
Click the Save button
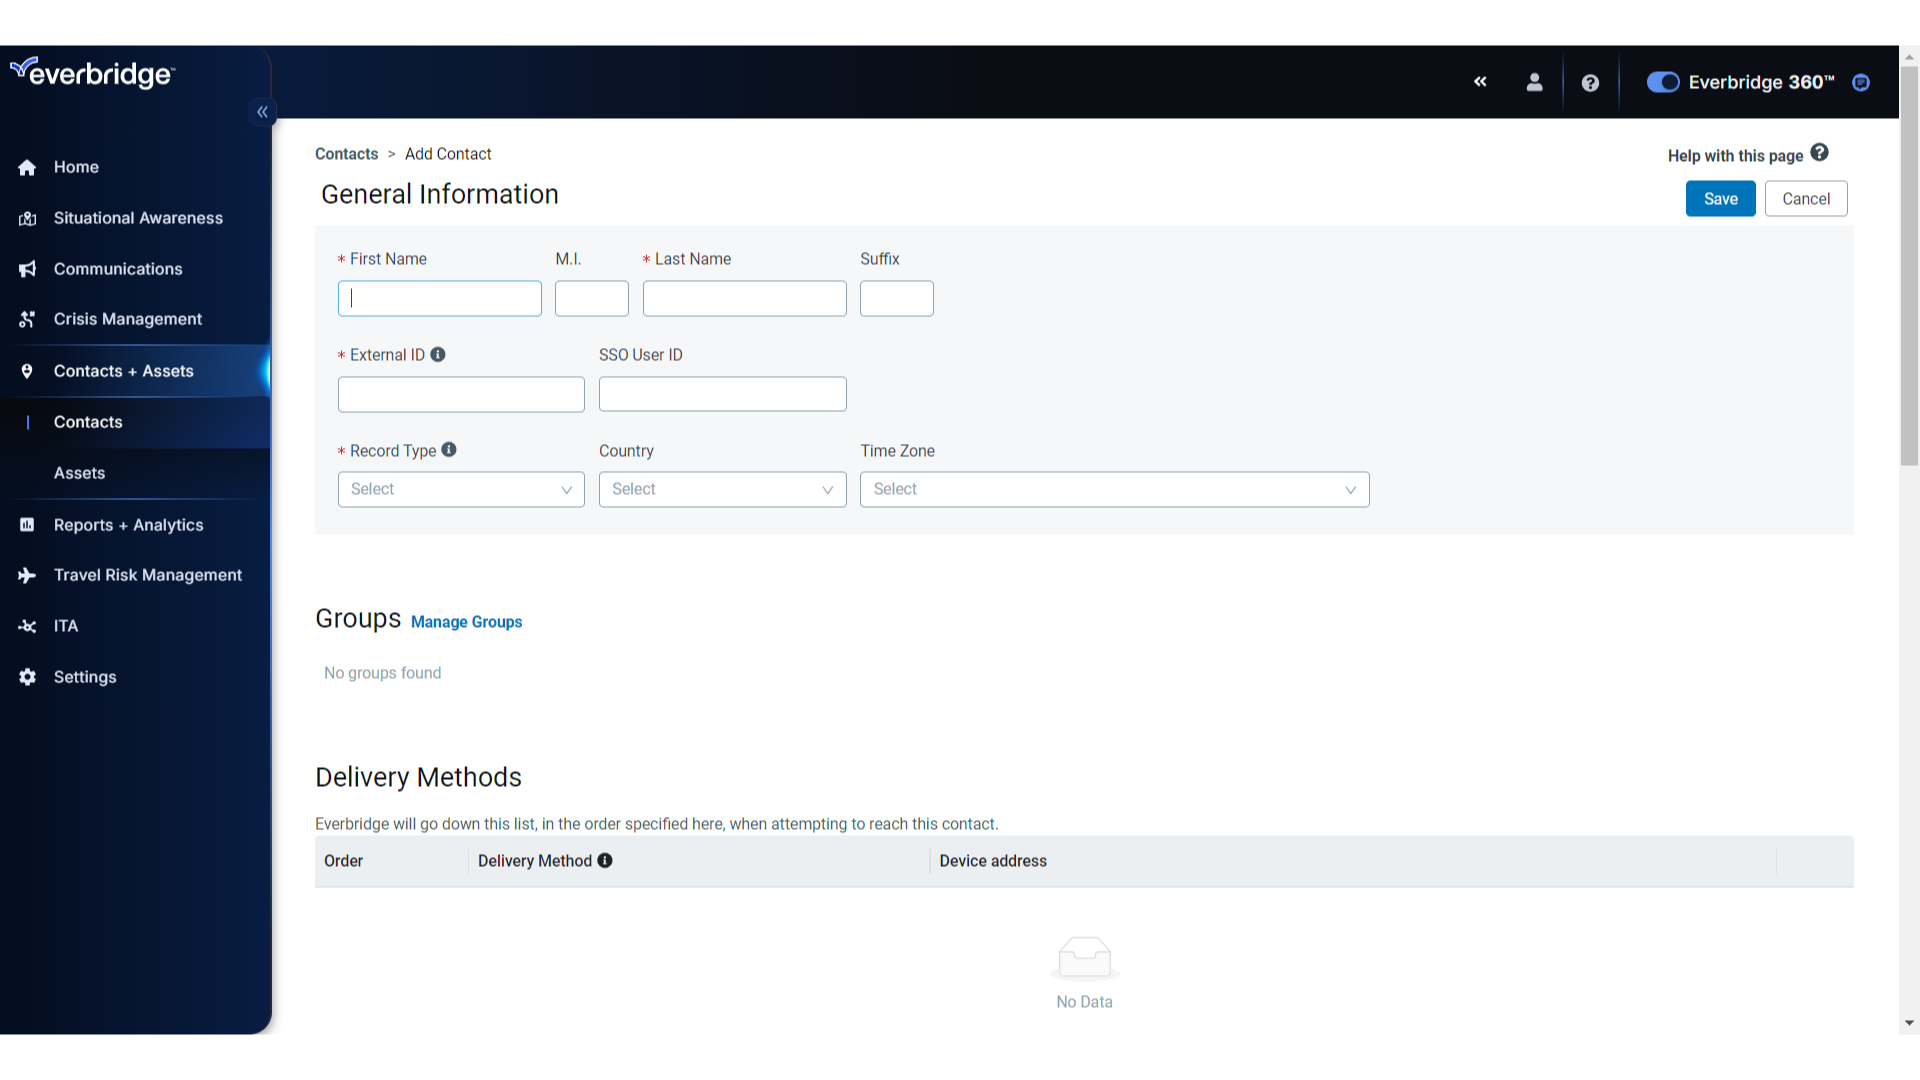click(x=1721, y=198)
